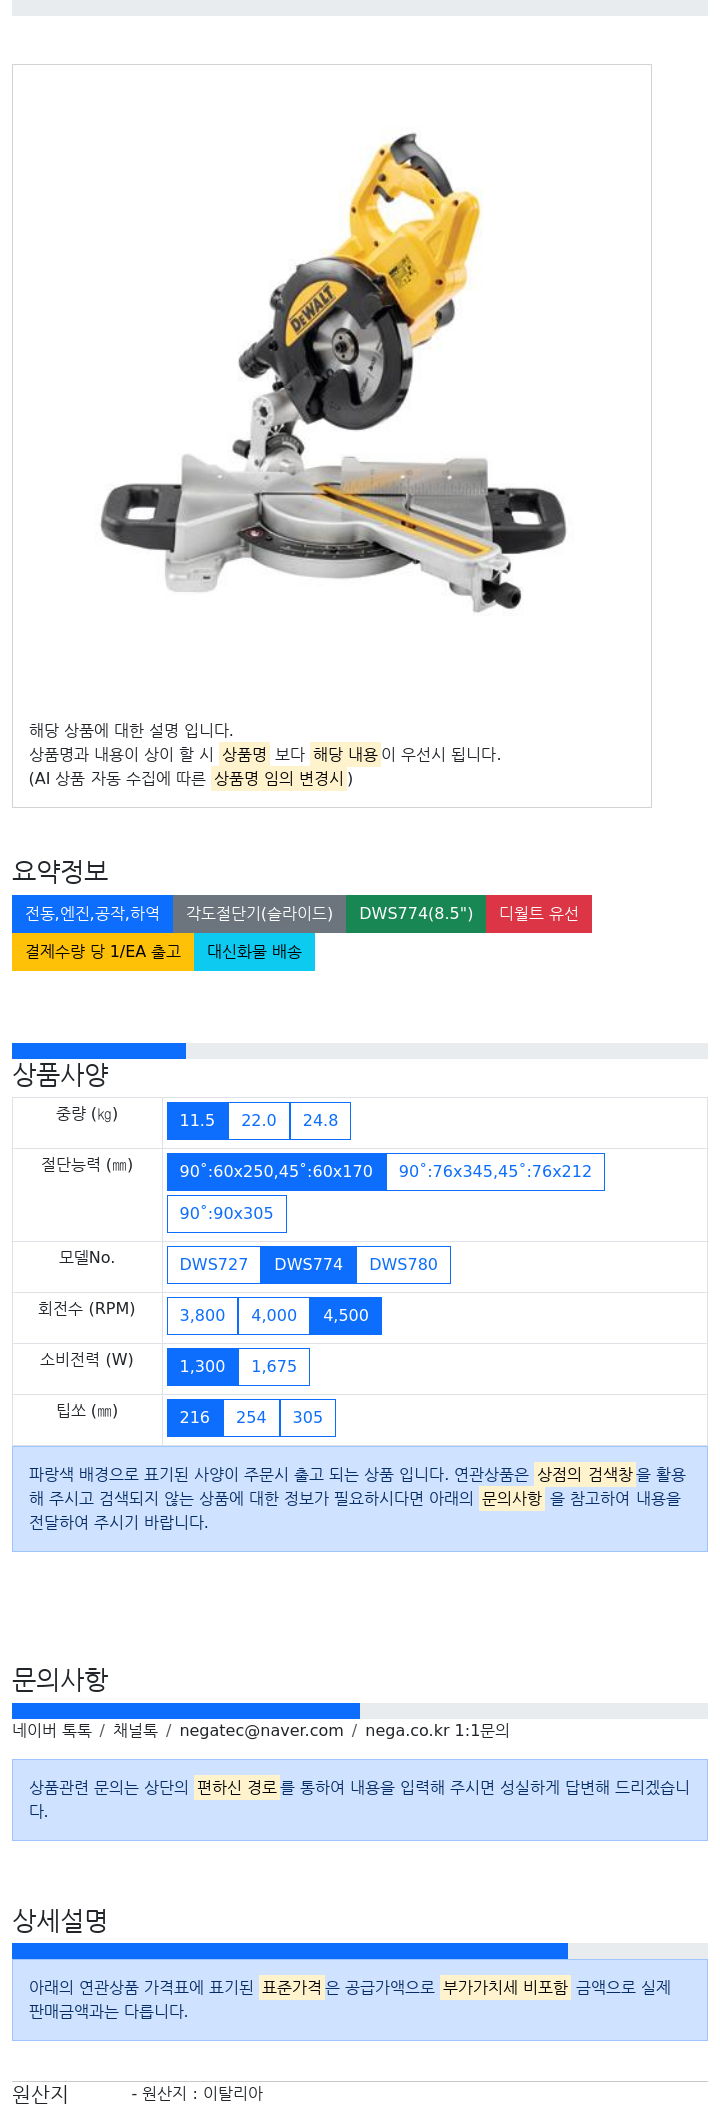Pick 4,000 RPM option
Viewport: 720px width, 2114px height.
coord(274,1316)
